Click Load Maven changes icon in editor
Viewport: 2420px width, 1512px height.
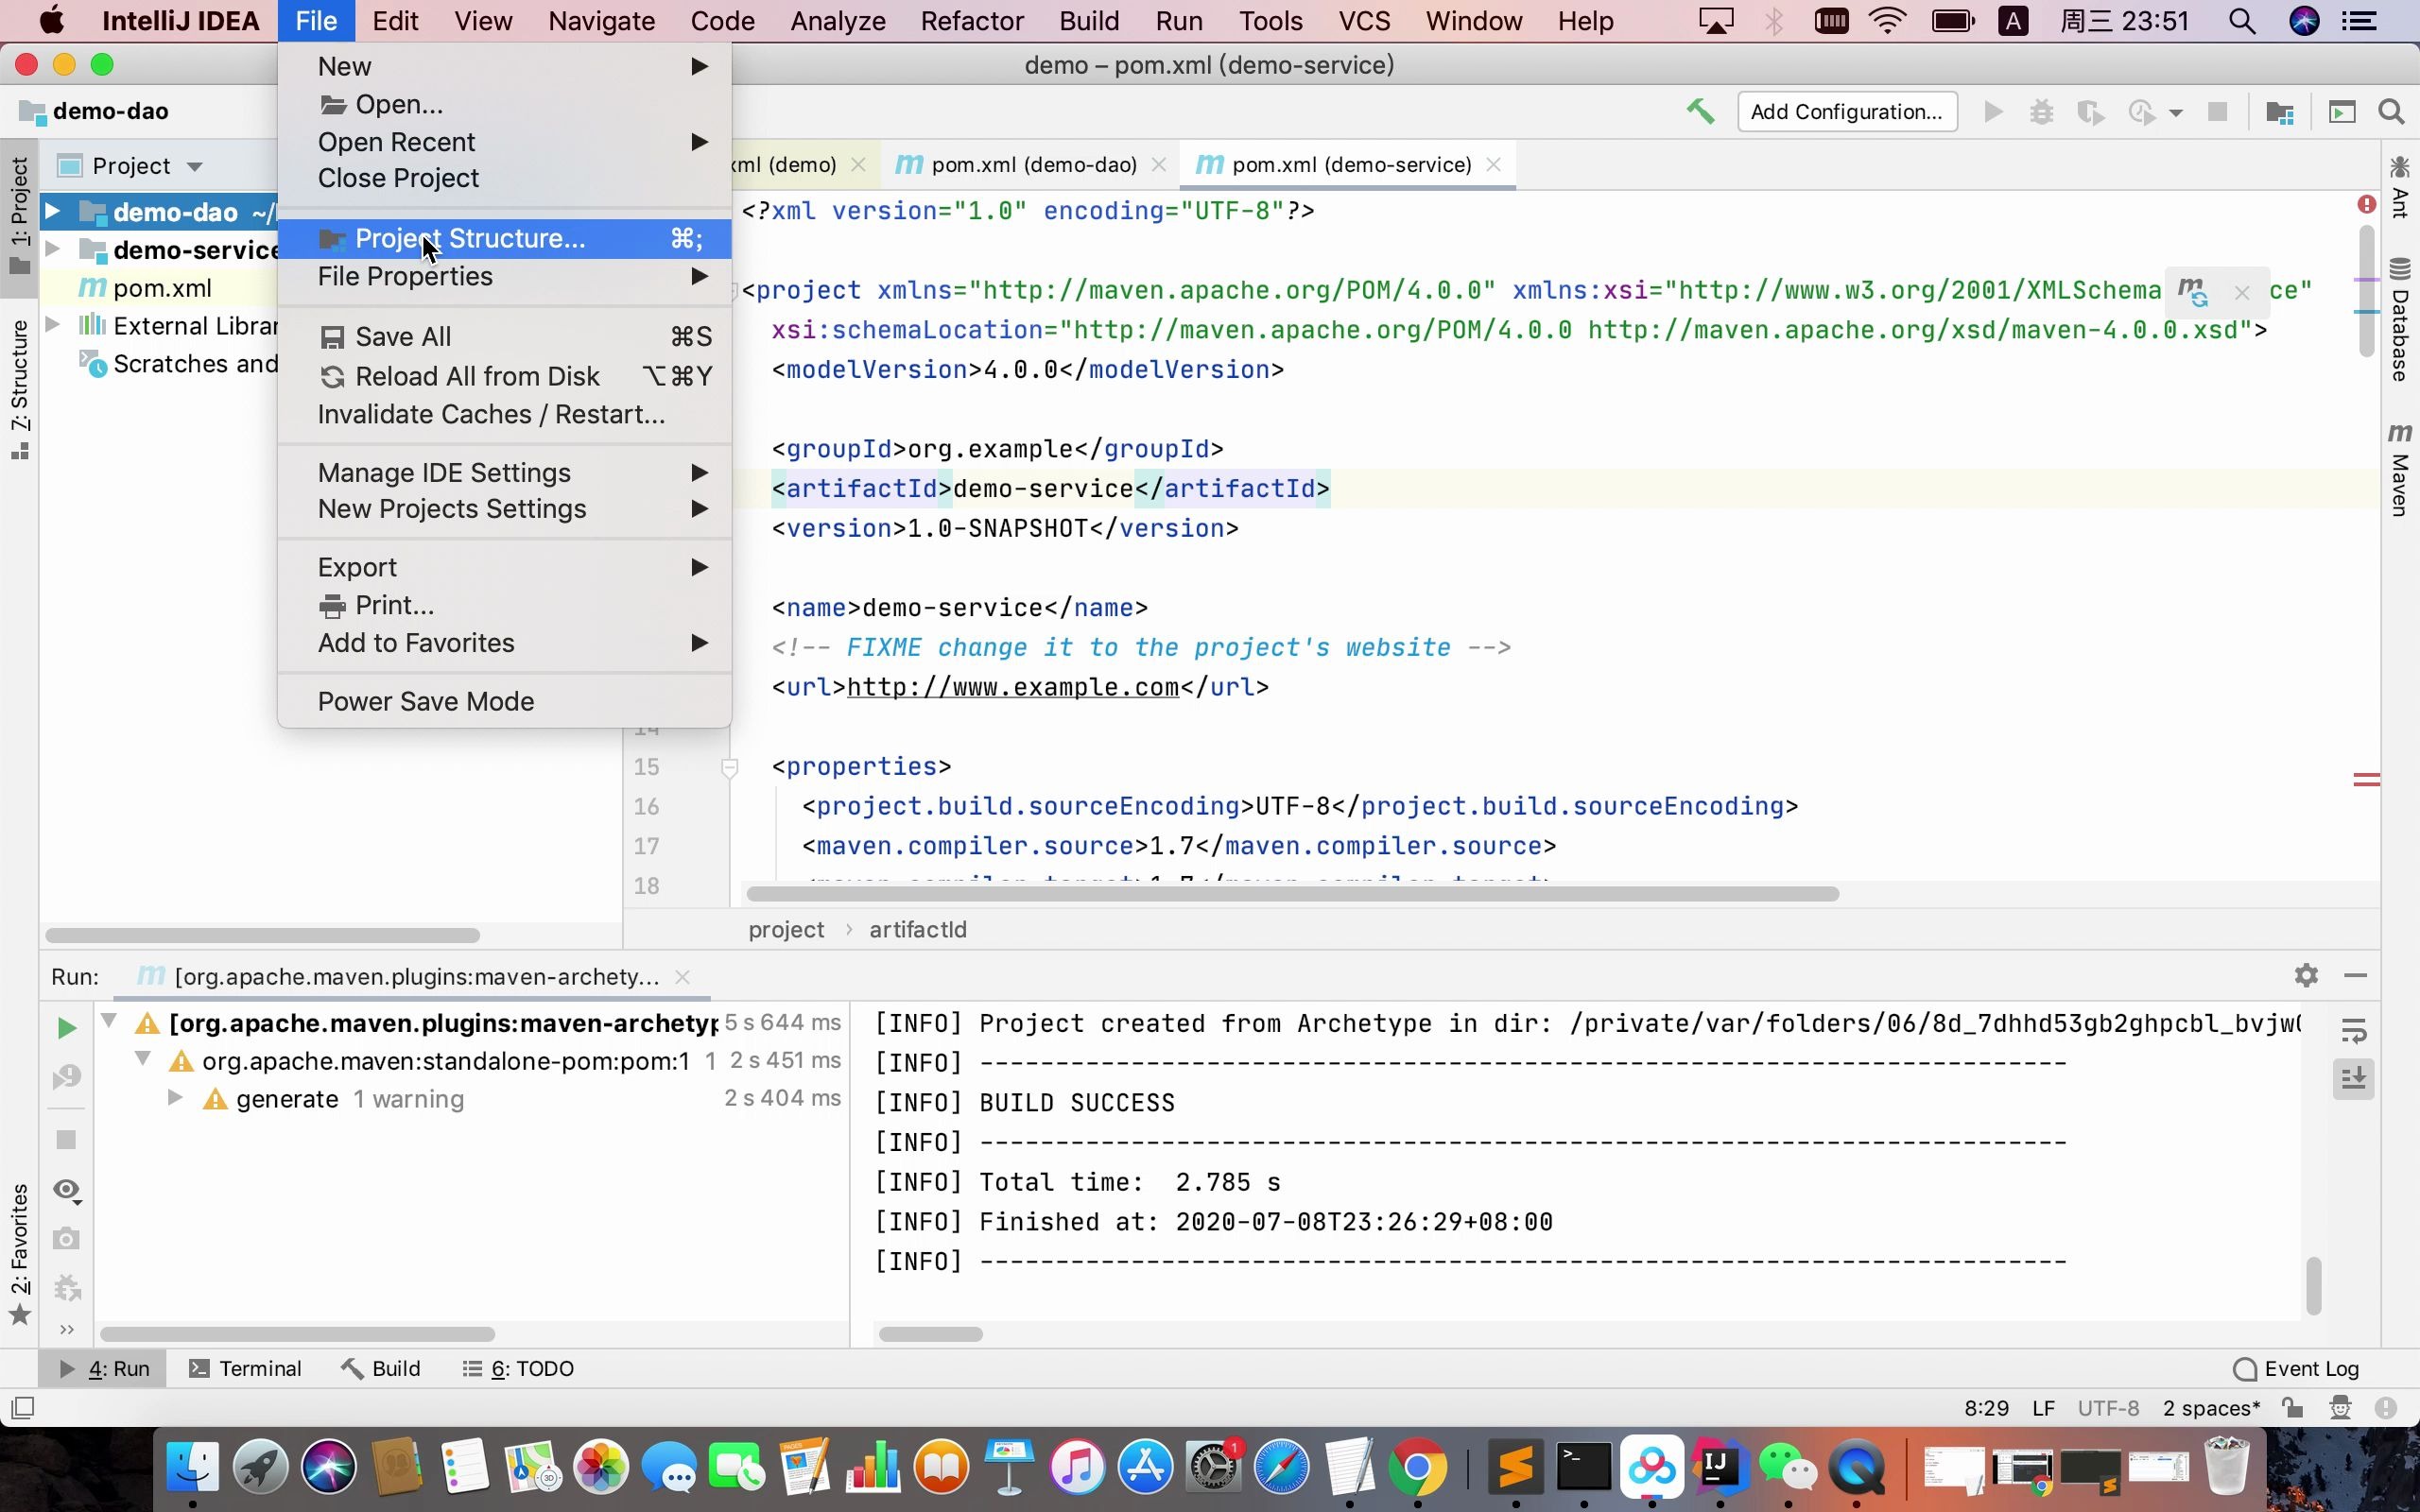click(x=2193, y=292)
